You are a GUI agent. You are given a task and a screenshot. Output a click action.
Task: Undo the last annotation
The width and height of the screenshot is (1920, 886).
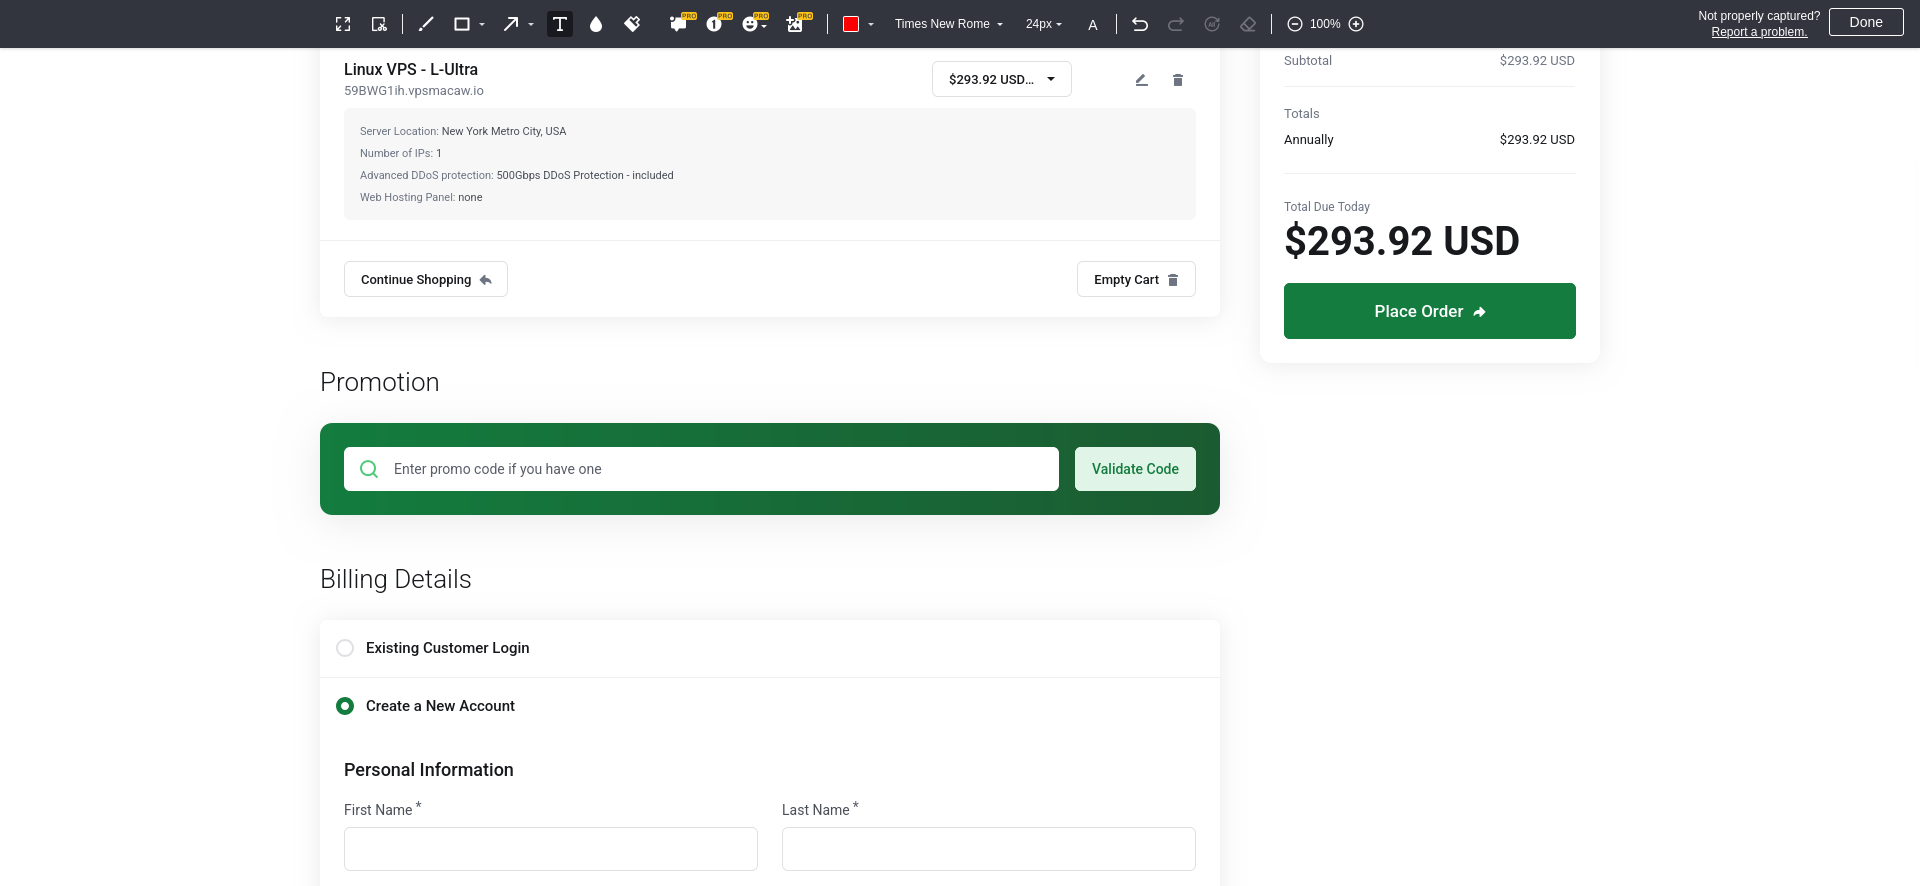(1140, 24)
